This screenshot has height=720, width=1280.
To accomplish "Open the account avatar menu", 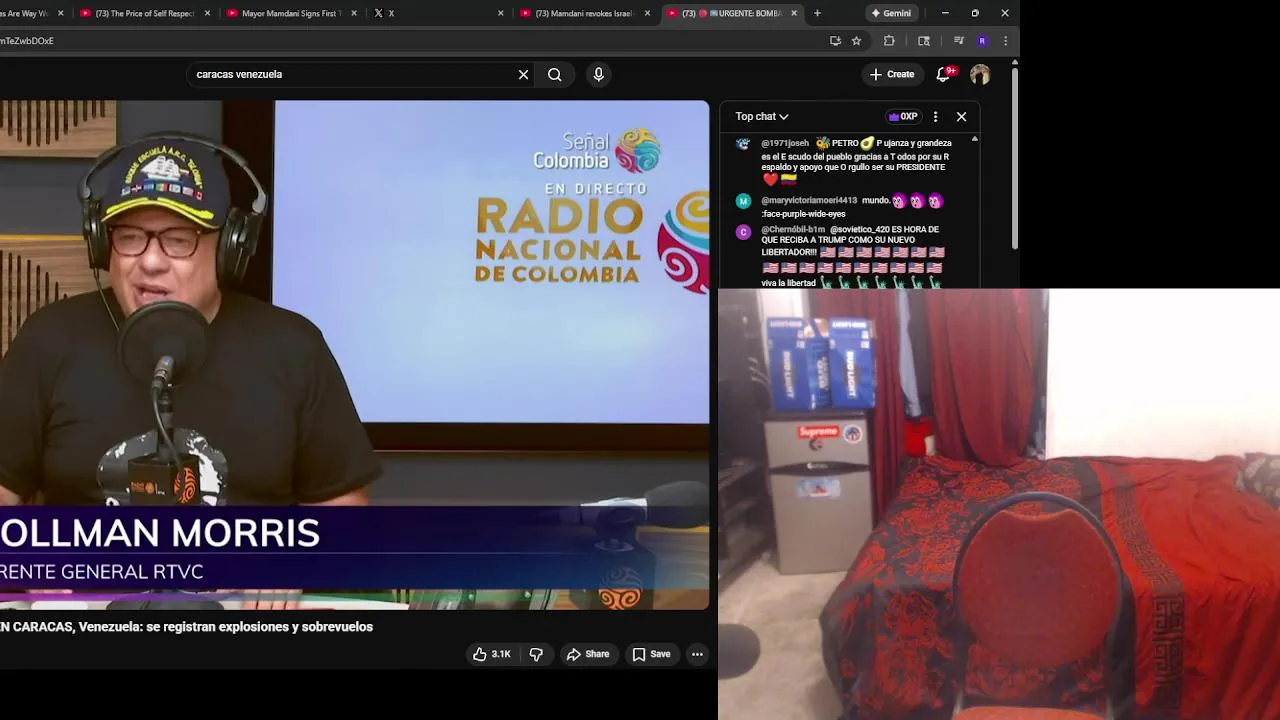I will click(x=980, y=74).
